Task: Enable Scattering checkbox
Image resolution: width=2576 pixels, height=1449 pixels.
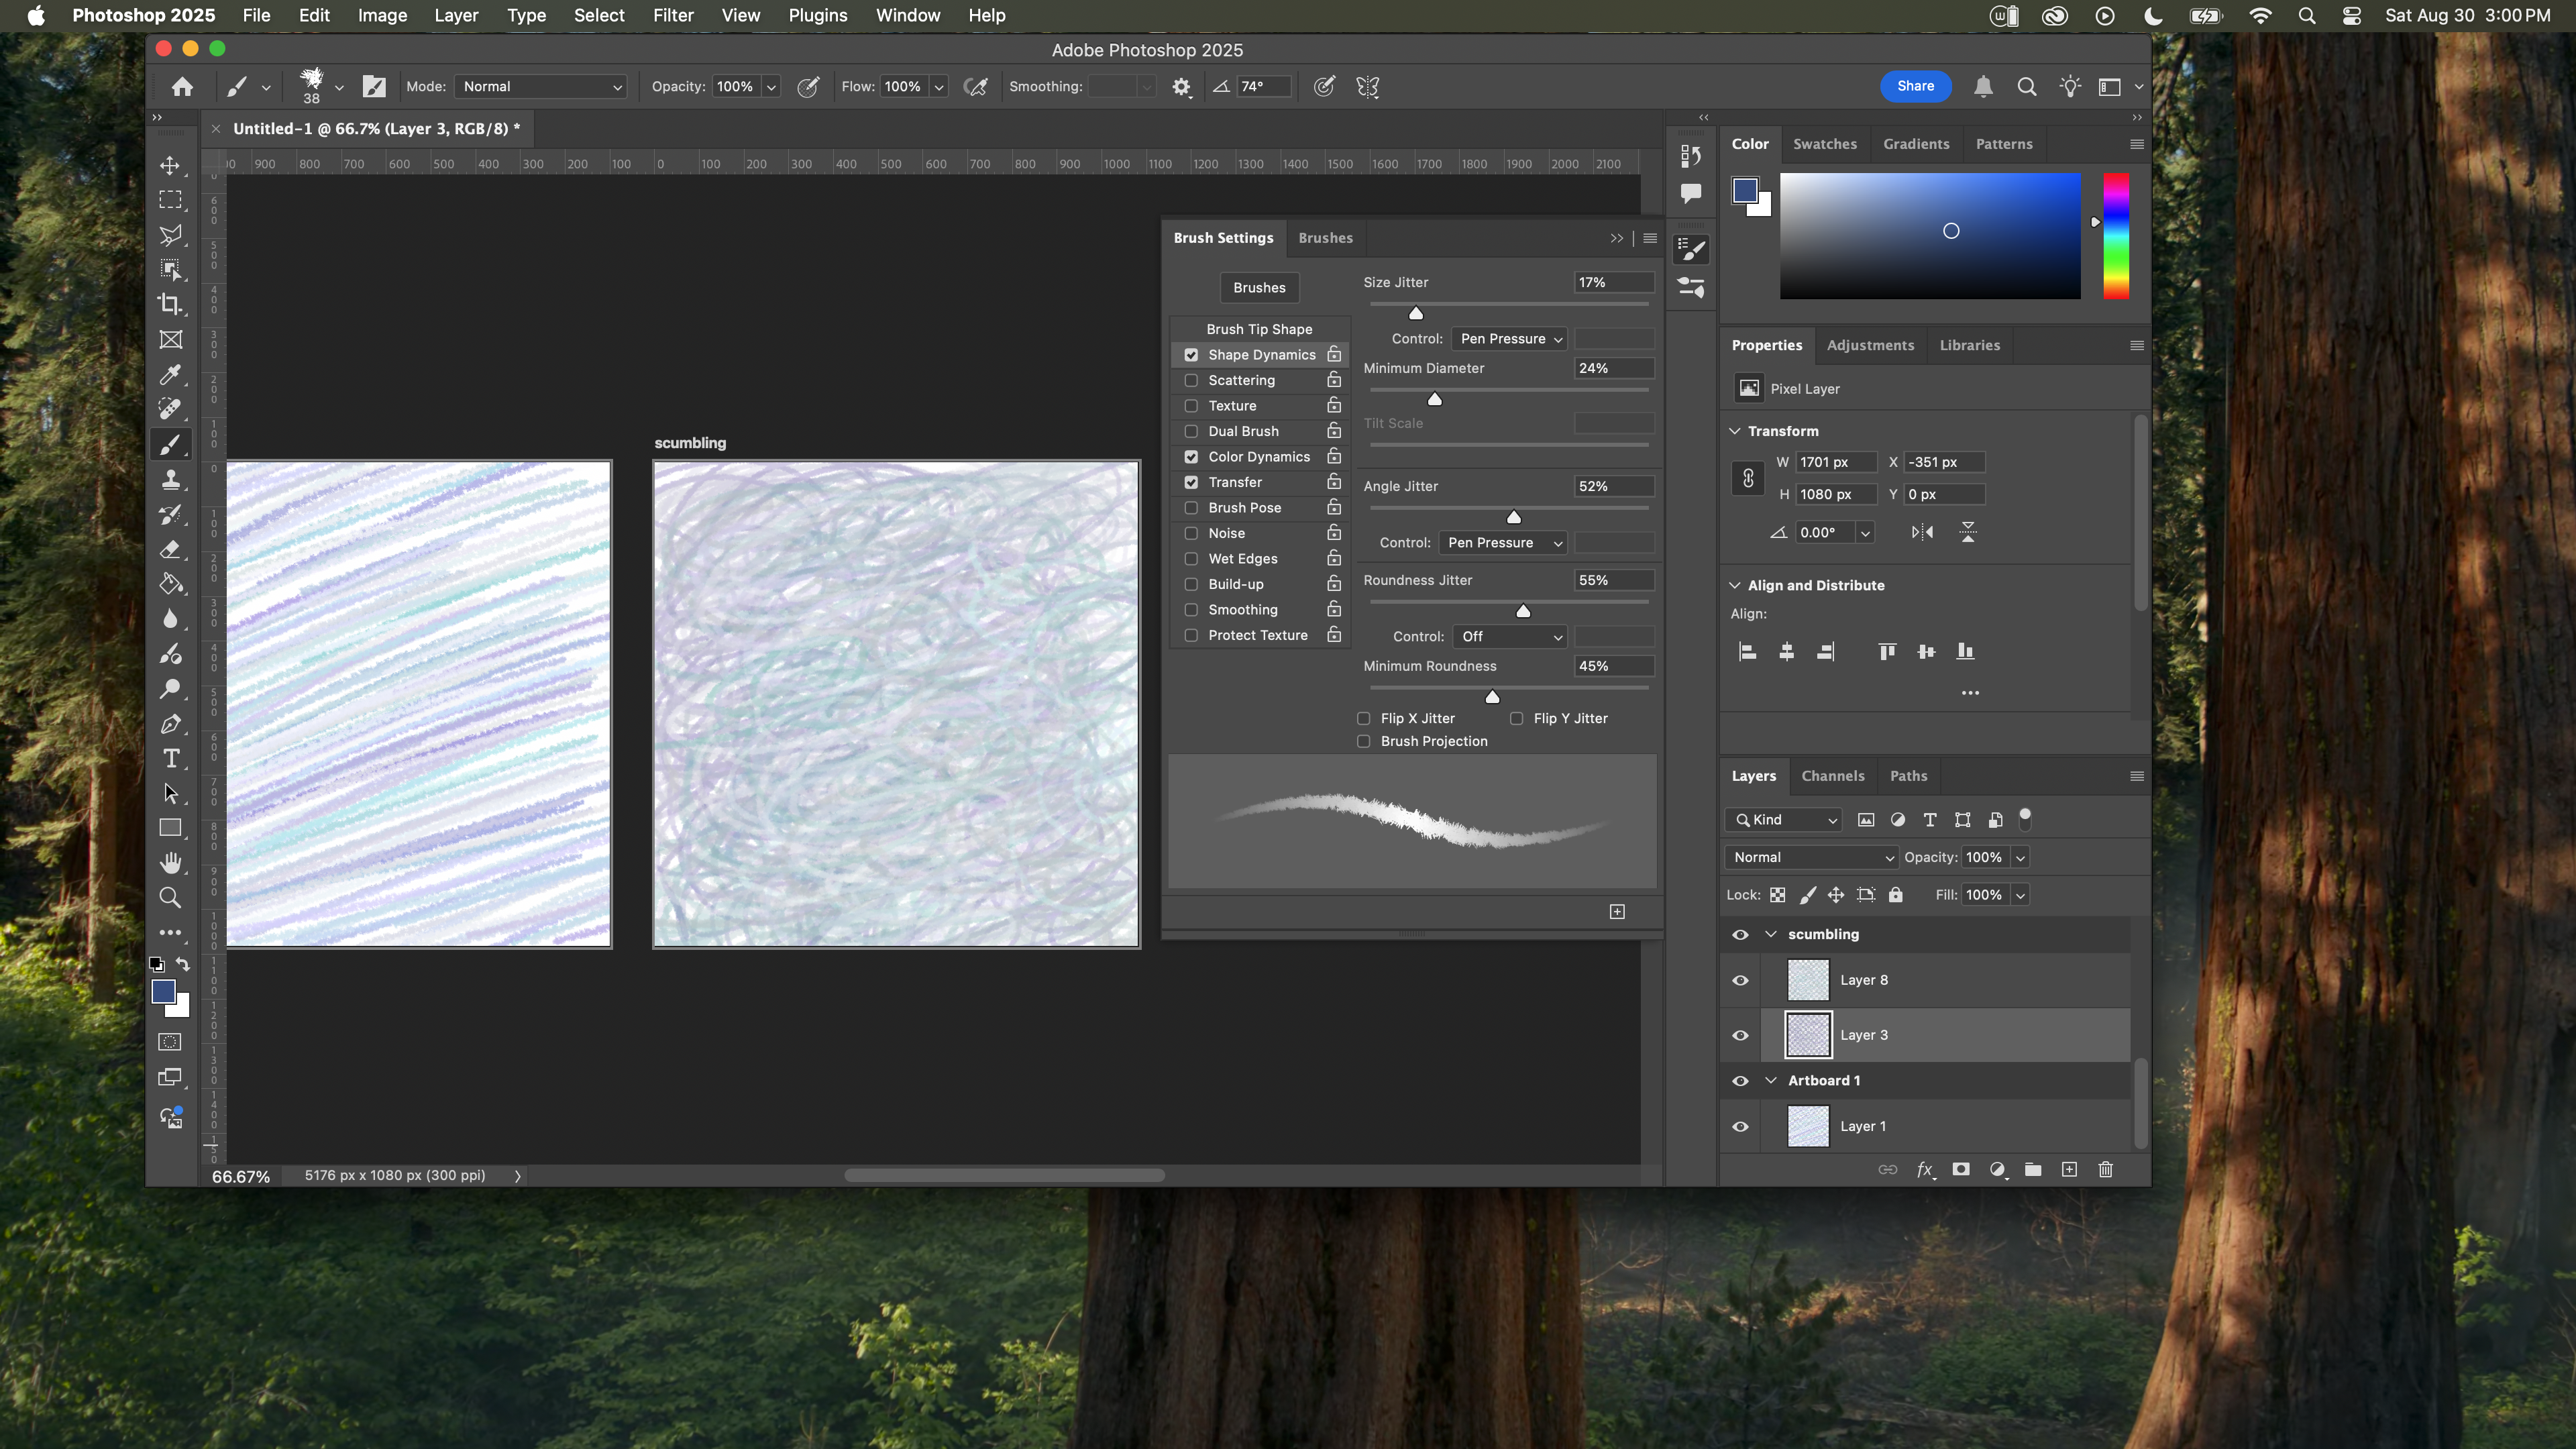Action: 1191,380
